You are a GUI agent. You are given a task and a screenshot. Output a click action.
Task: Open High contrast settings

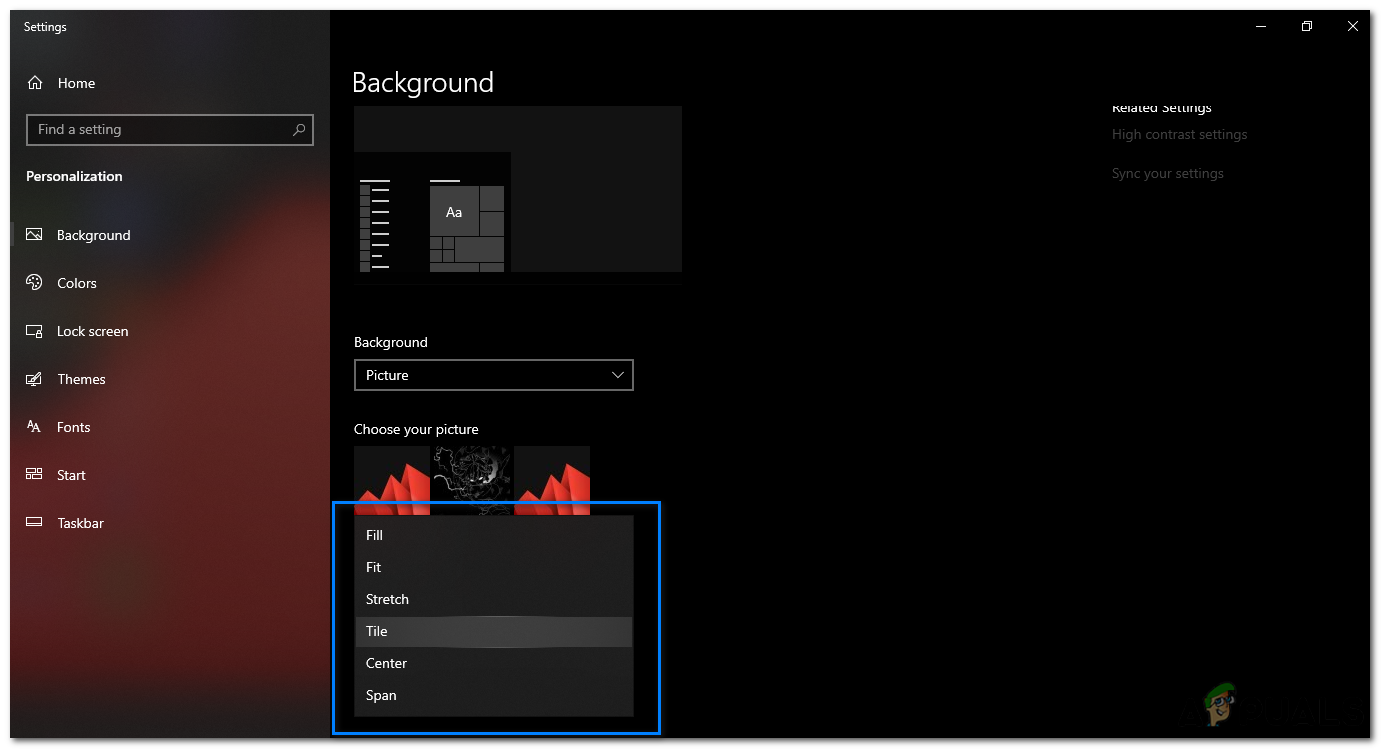pyautogui.click(x=1179, y=134)
